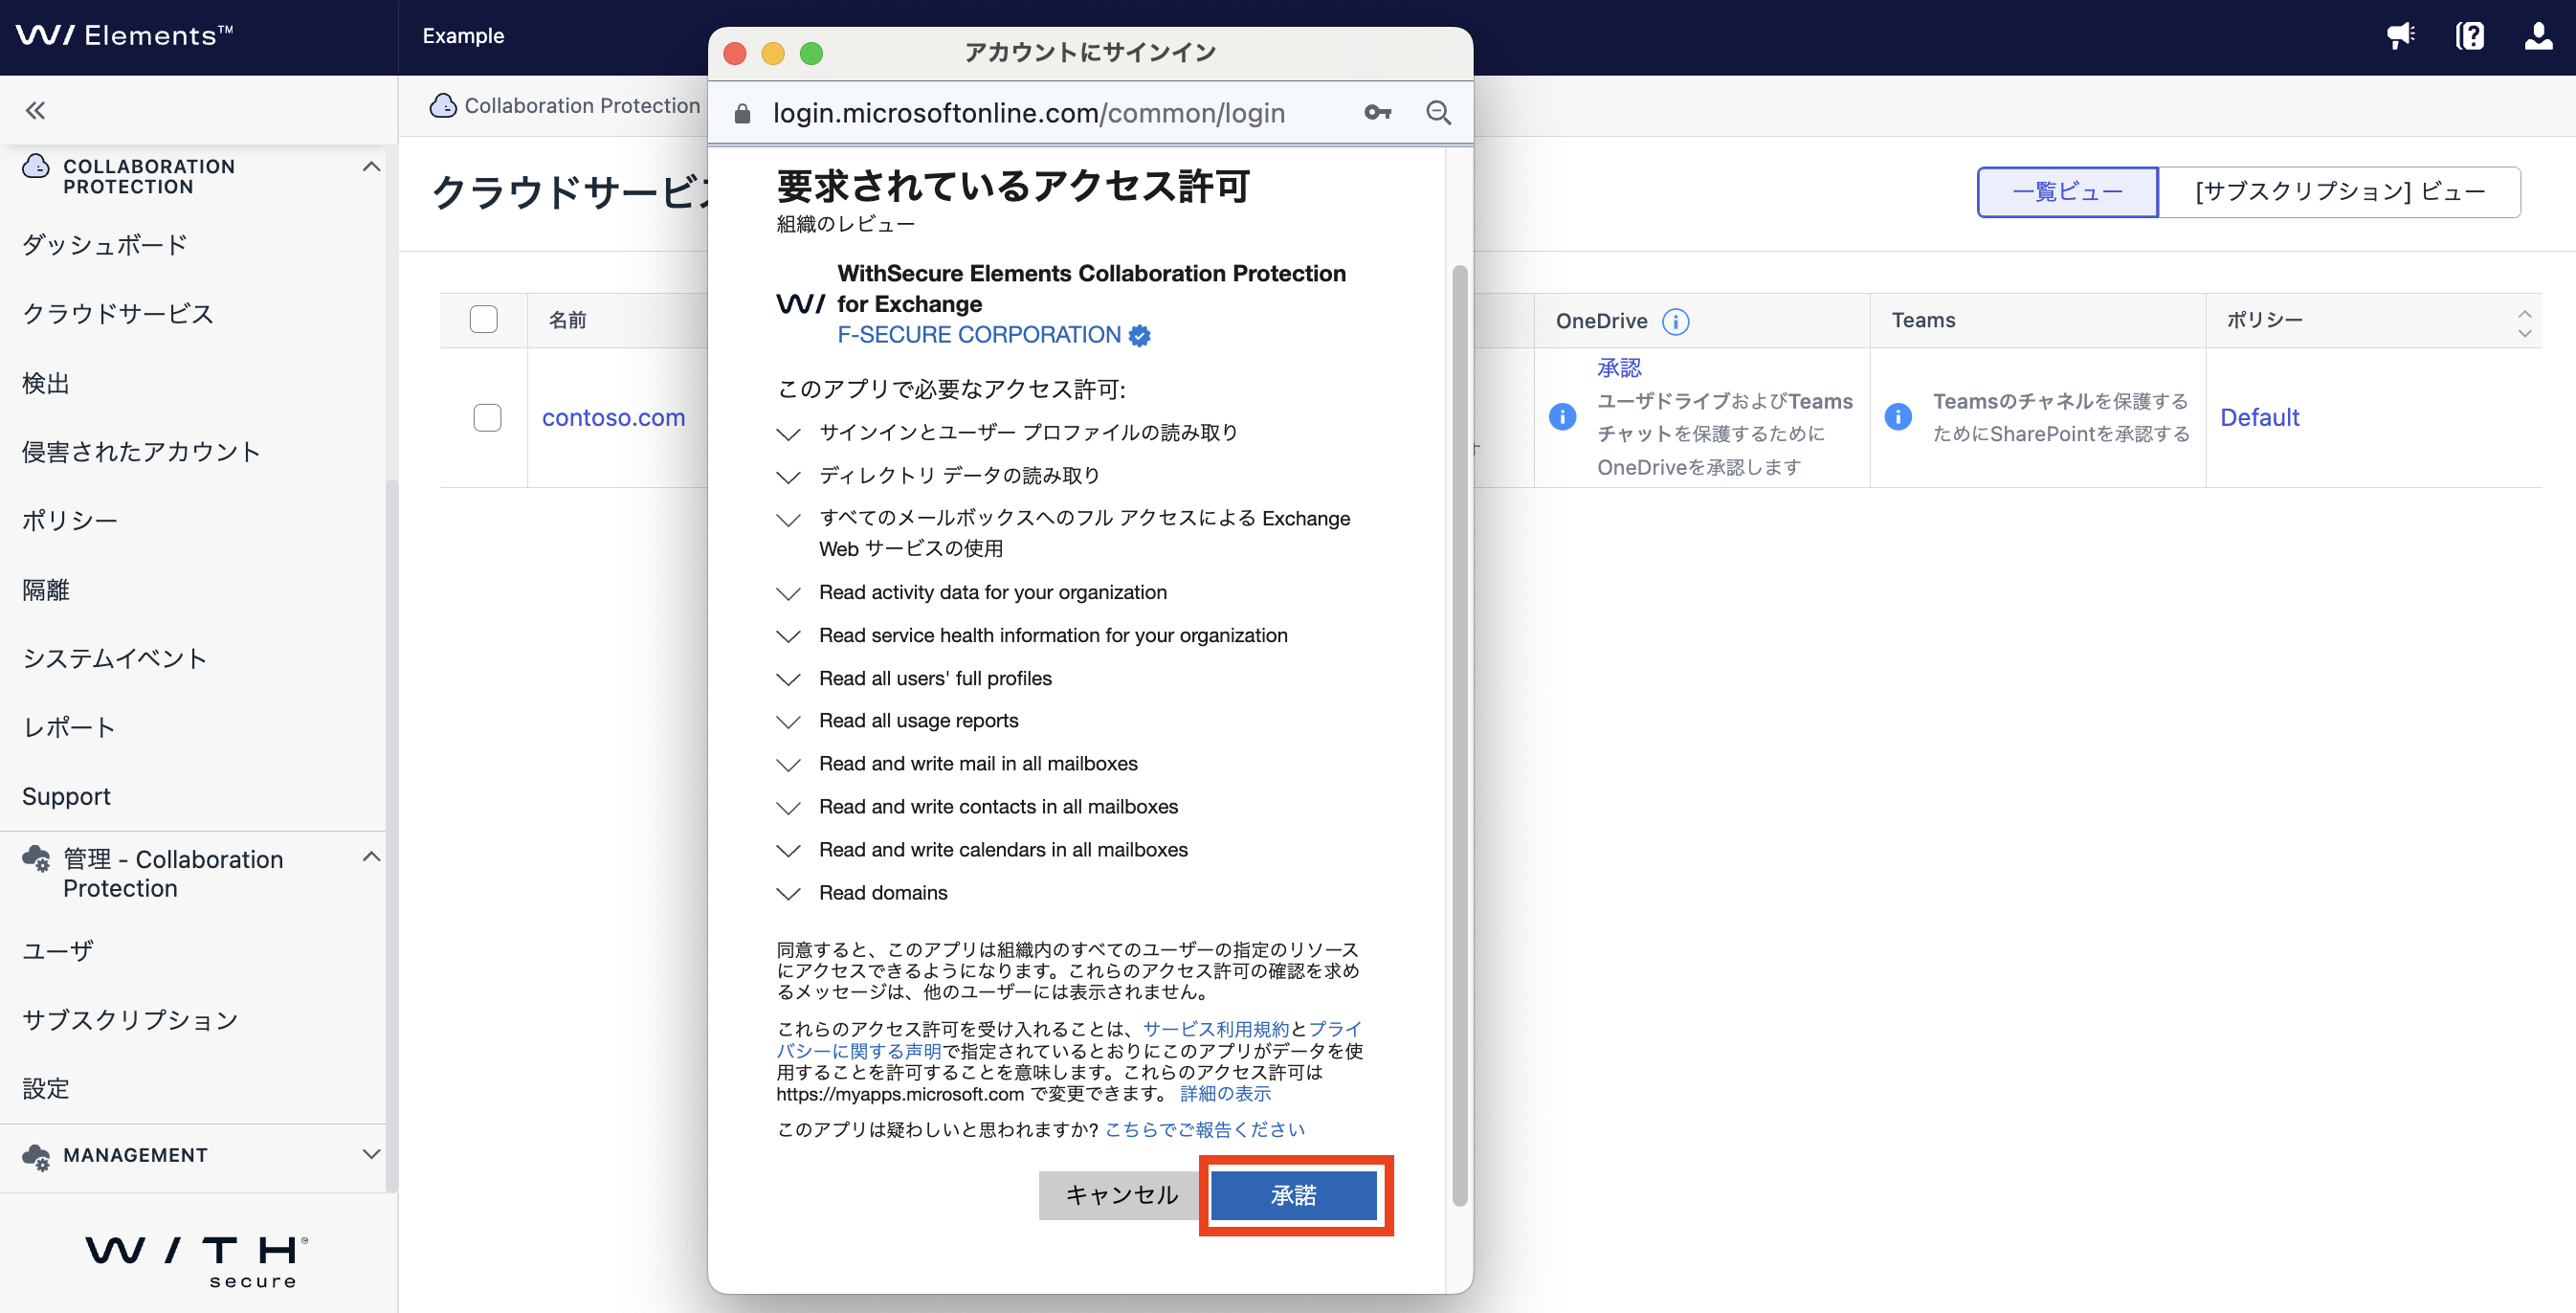Open 設定 in sidebar
The image size is (2576, 1313).
click(46, 1088)
